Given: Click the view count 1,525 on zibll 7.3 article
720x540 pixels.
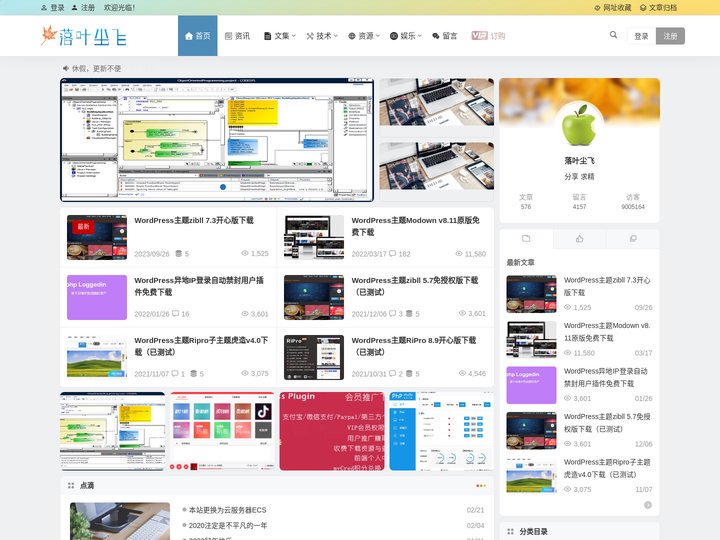Looking at the screenshot, I should tap(255, 253).
